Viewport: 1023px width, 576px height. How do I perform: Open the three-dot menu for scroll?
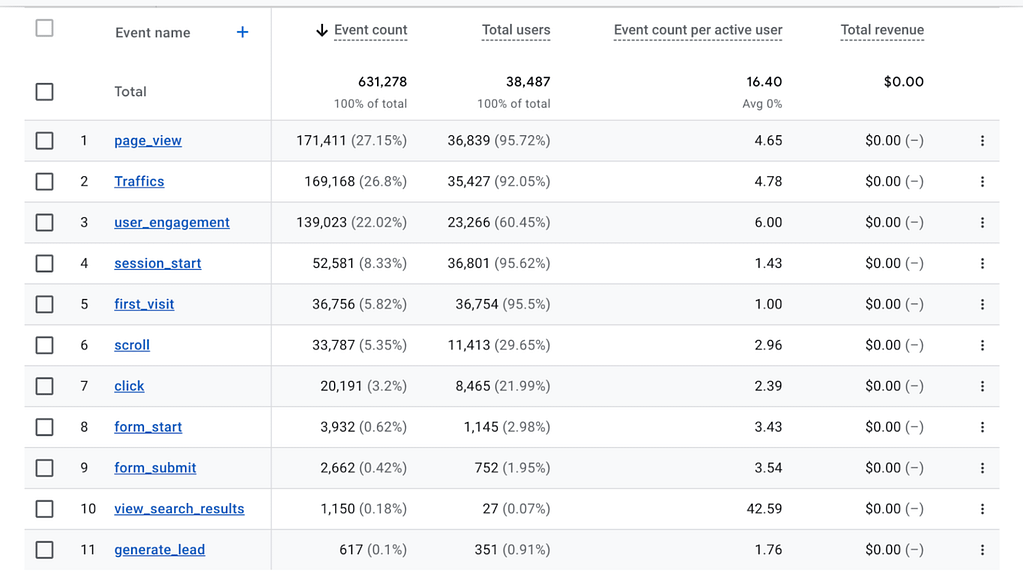982,345
